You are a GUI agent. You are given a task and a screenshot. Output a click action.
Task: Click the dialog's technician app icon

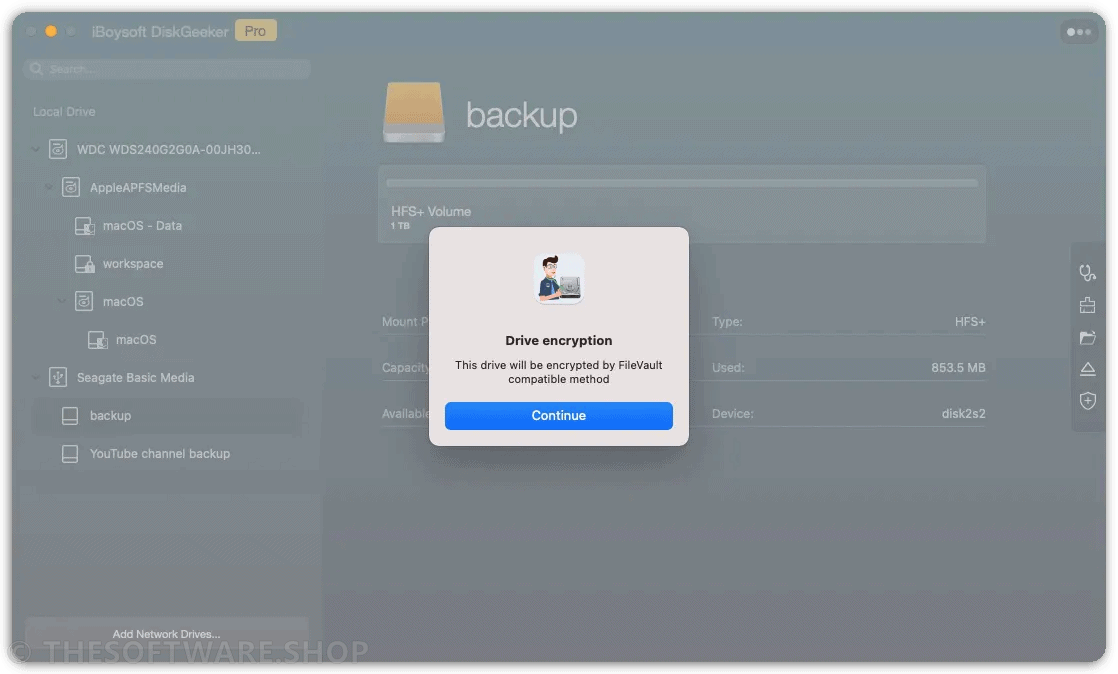point(558,279)
